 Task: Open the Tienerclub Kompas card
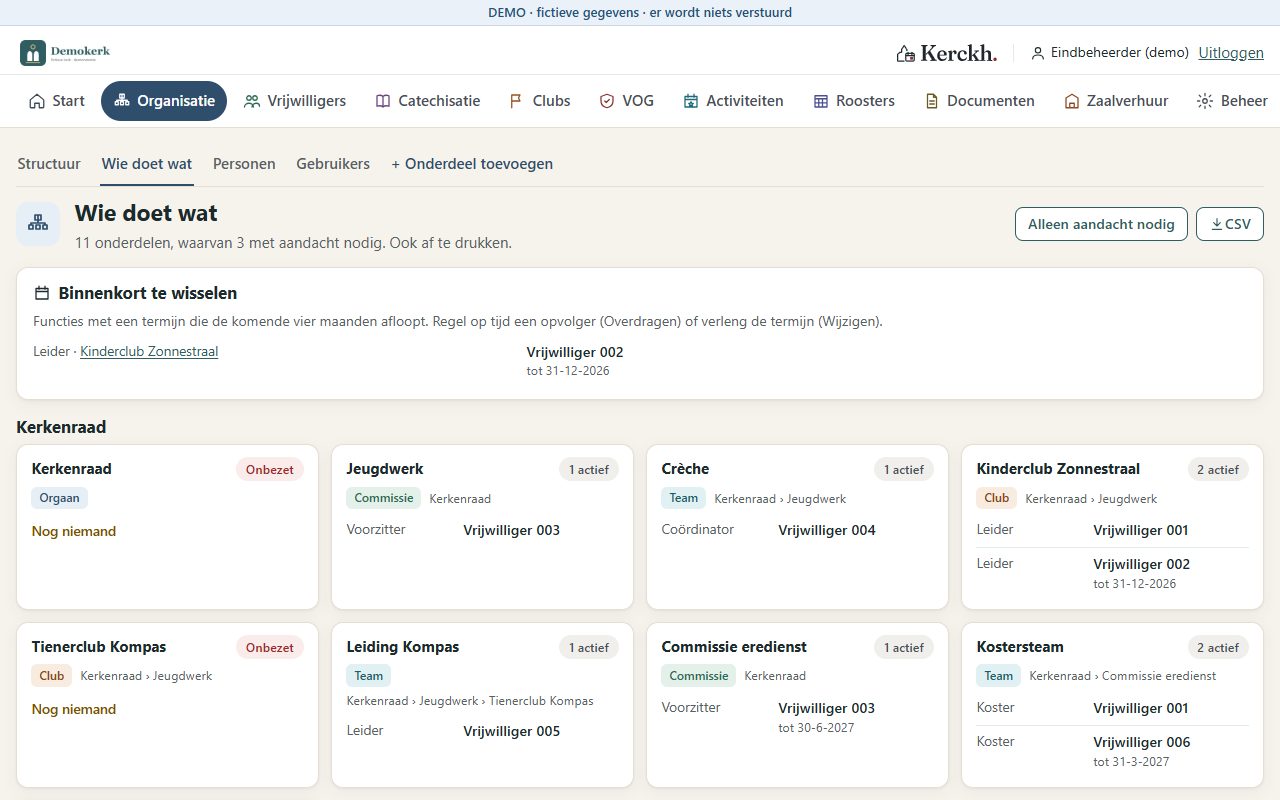(168, 705)
